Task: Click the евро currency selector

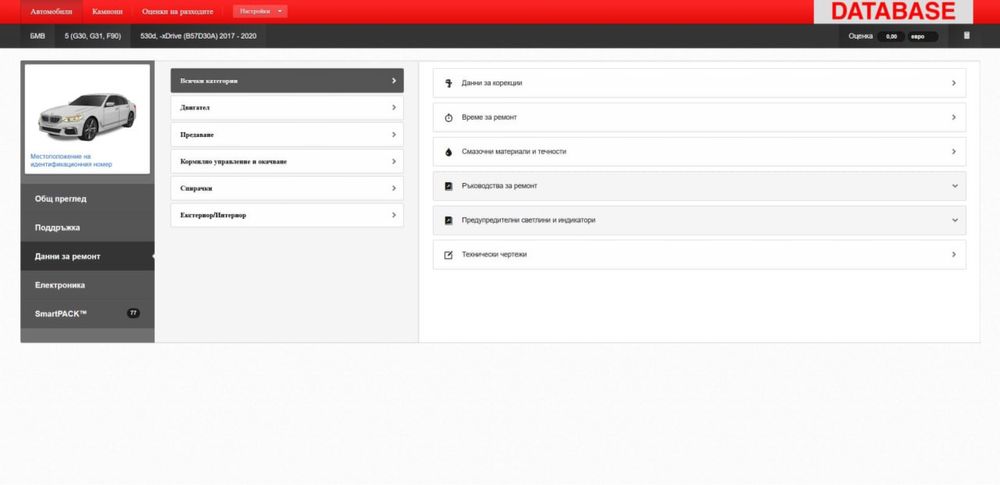Action: pyautogui.click(x=923, y=36)
